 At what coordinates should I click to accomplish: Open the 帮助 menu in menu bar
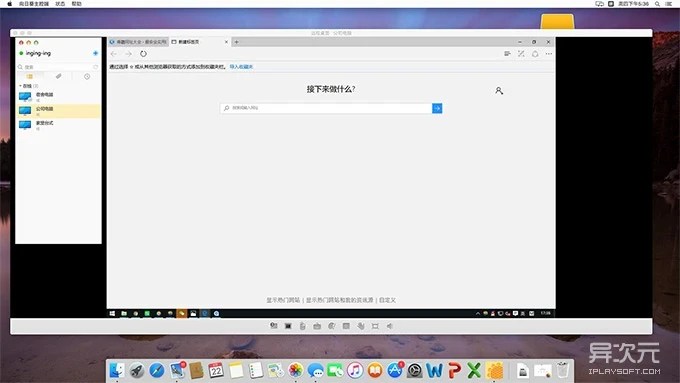click(x=76, y=3)
